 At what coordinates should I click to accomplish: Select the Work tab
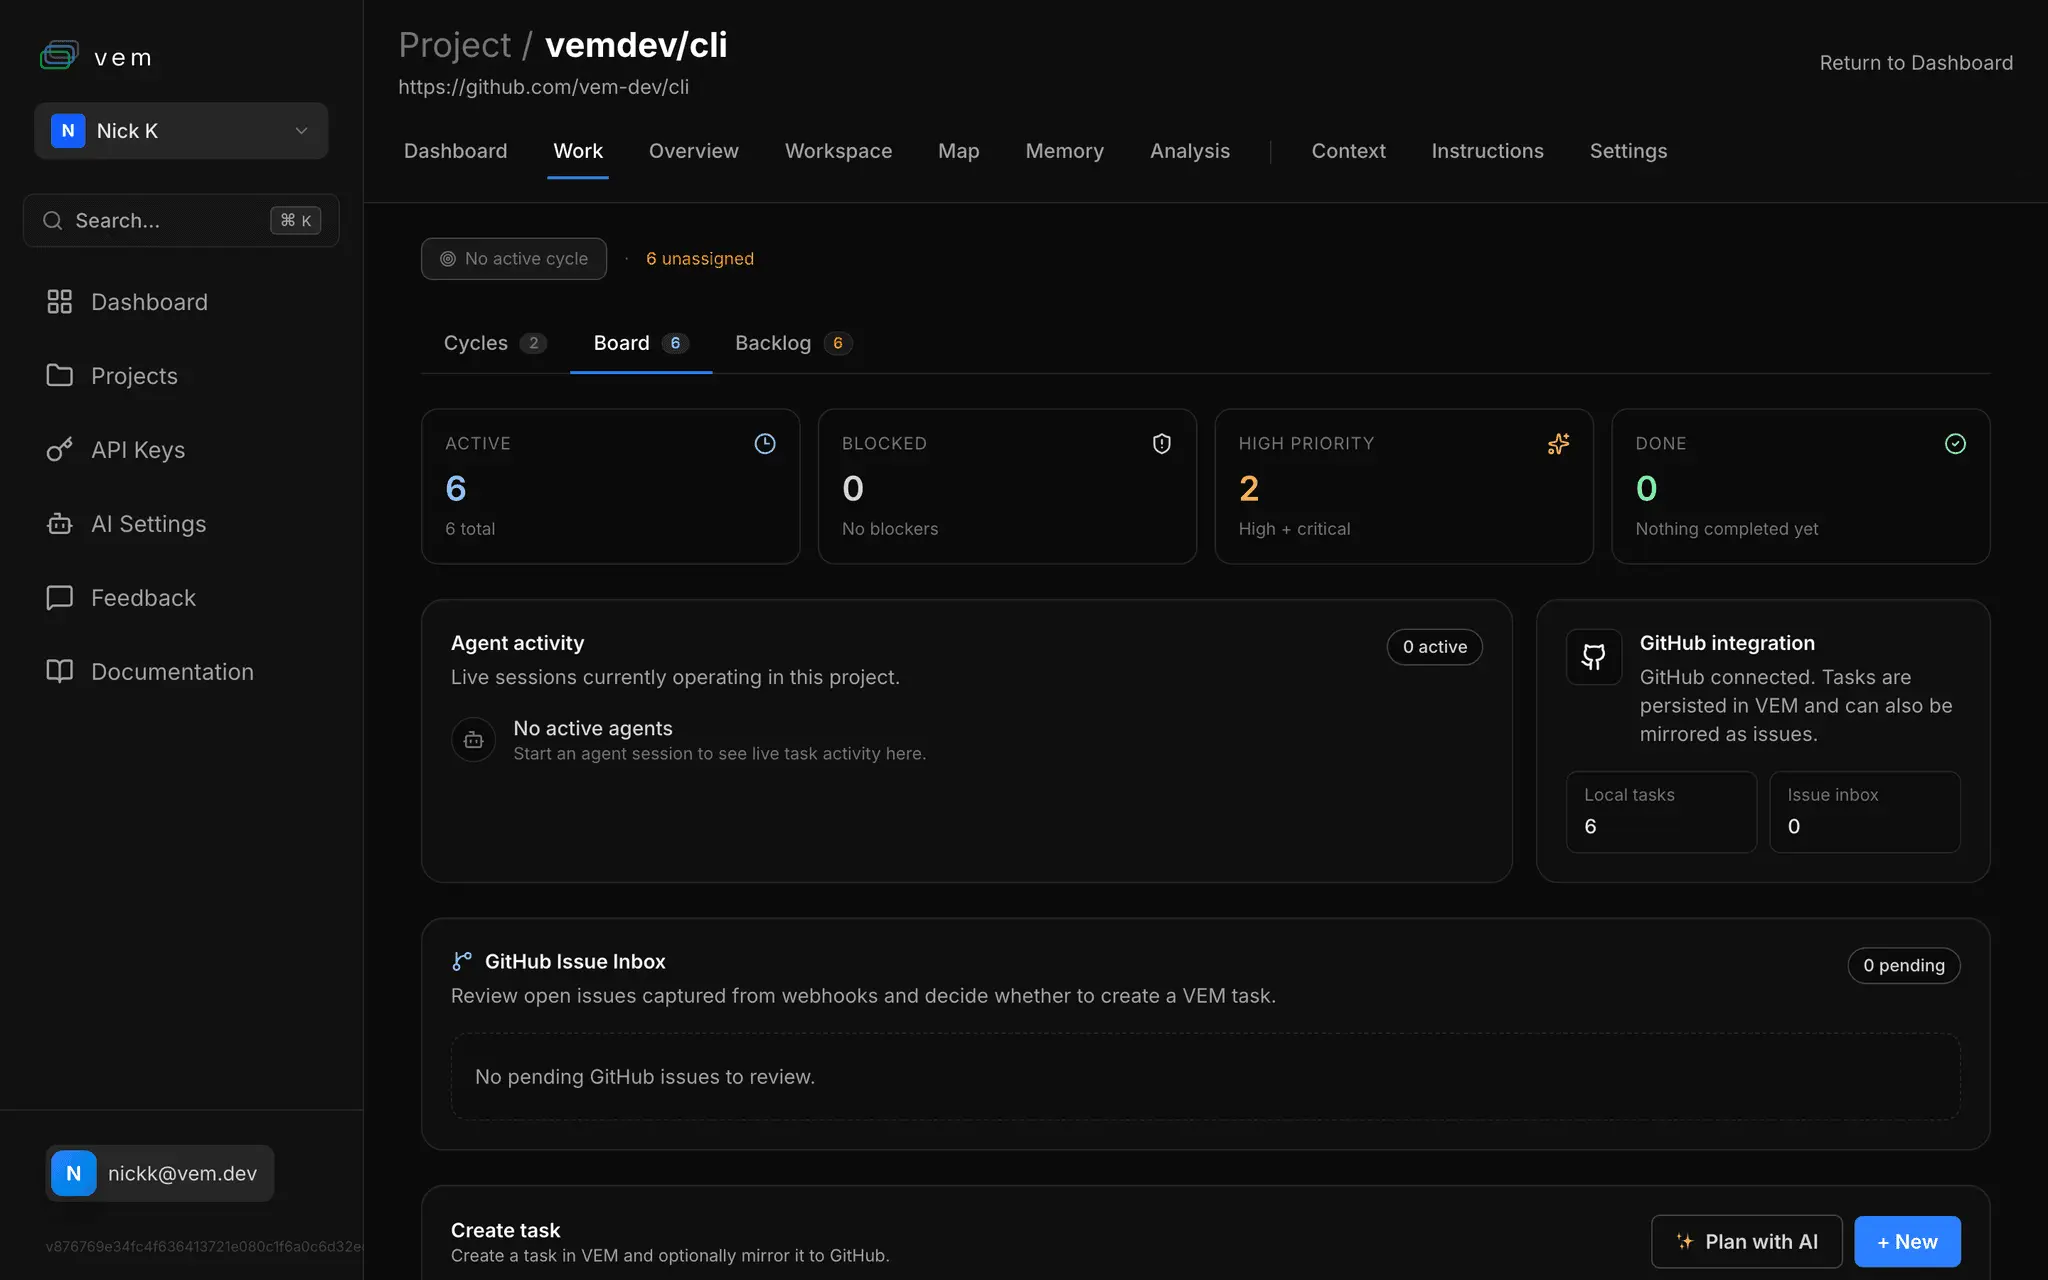pos(578,151)
